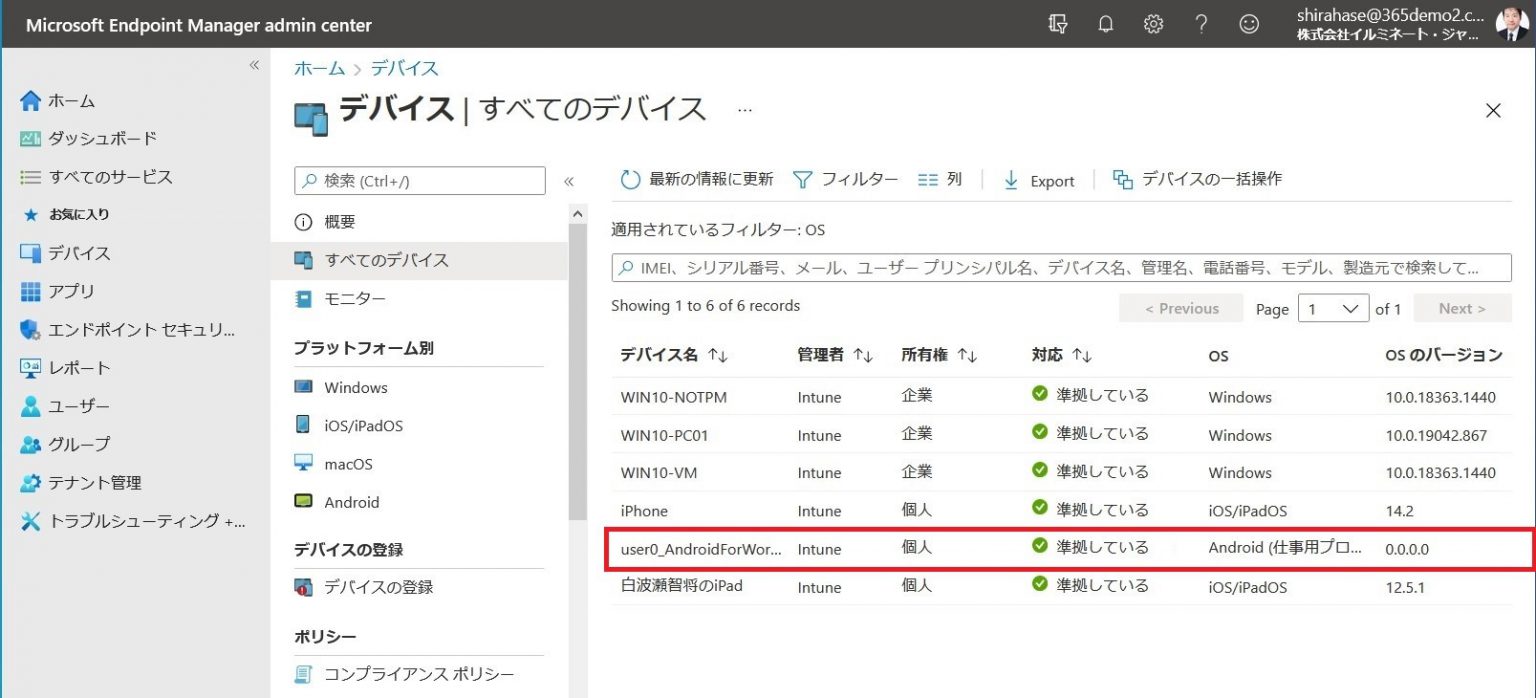Open the ホーム breadcrumb link
Viewport: 1536px width, 698px height.
(x=318, y=68)
